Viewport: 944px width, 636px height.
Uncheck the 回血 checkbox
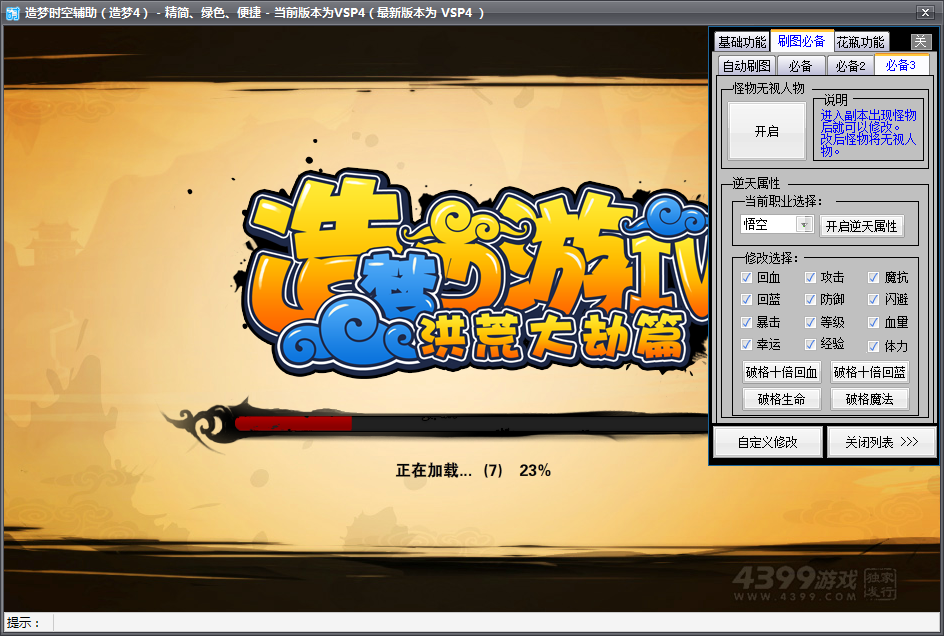tap(746, 277)
